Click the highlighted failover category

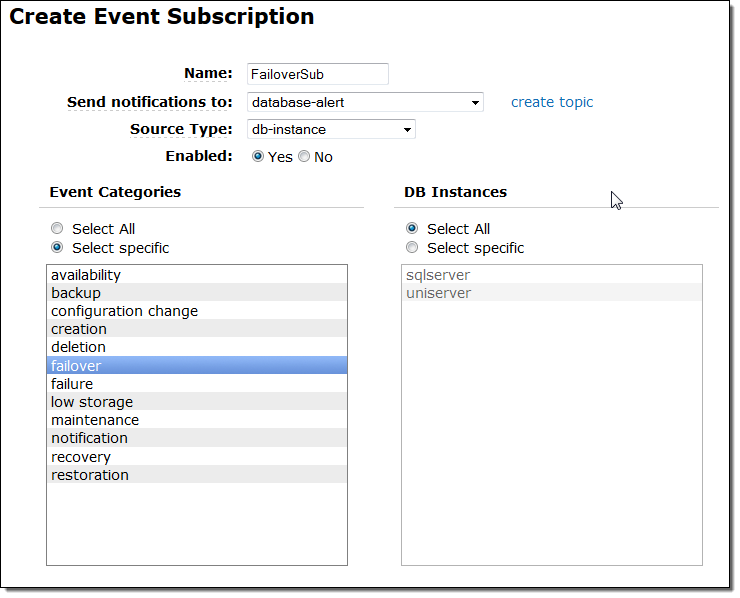point(76,366)
